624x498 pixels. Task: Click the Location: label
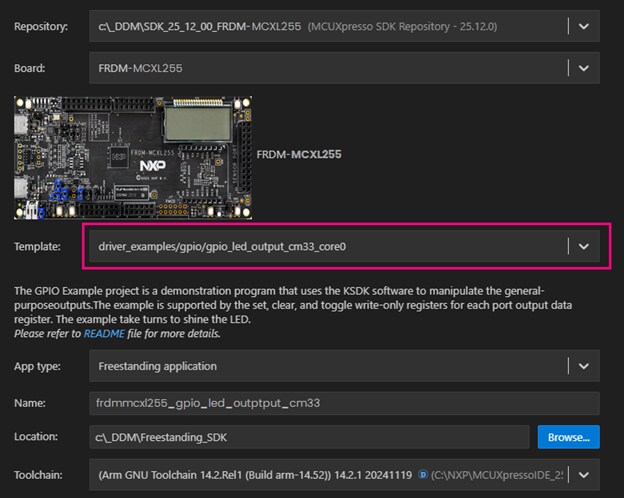click(36, 437)
